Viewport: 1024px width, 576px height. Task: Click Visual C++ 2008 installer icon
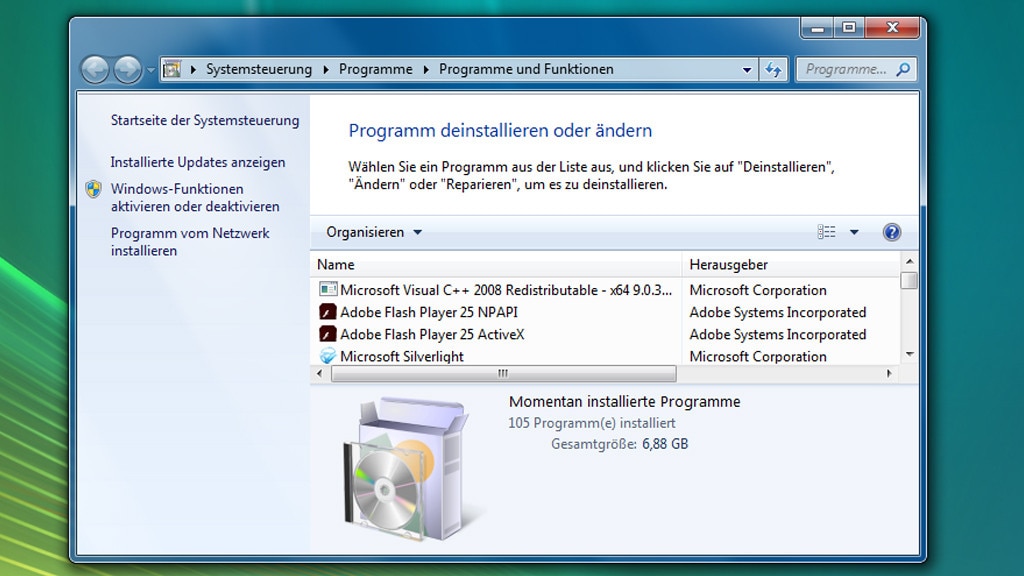pyautogui.click(x=328, y=289)
